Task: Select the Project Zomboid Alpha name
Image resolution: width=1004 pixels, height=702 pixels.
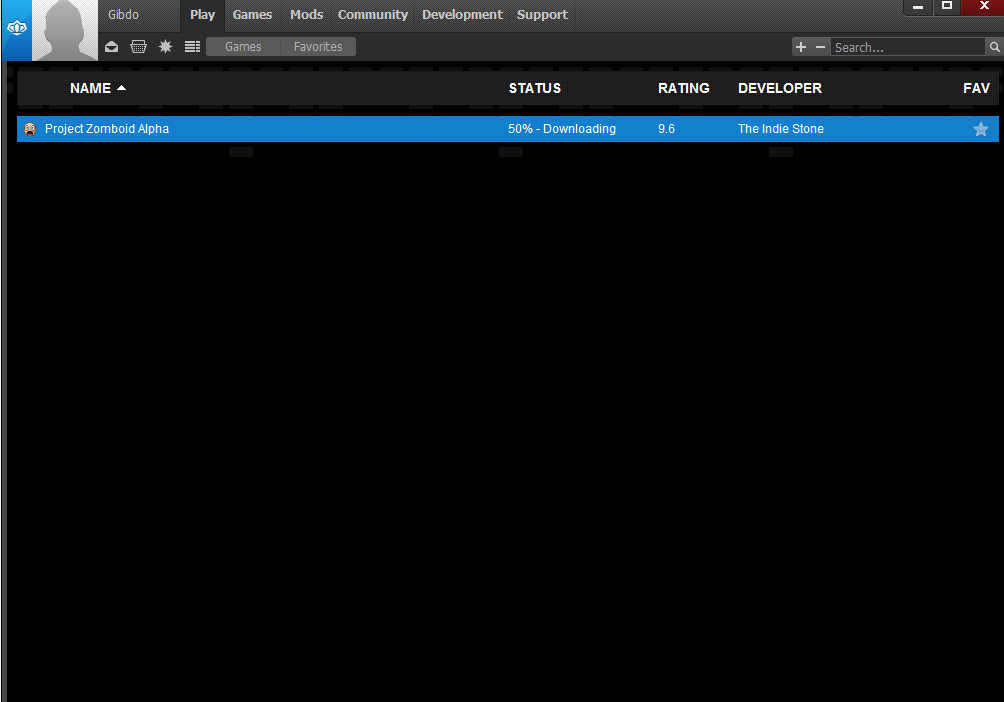Action: click(107, 129)
